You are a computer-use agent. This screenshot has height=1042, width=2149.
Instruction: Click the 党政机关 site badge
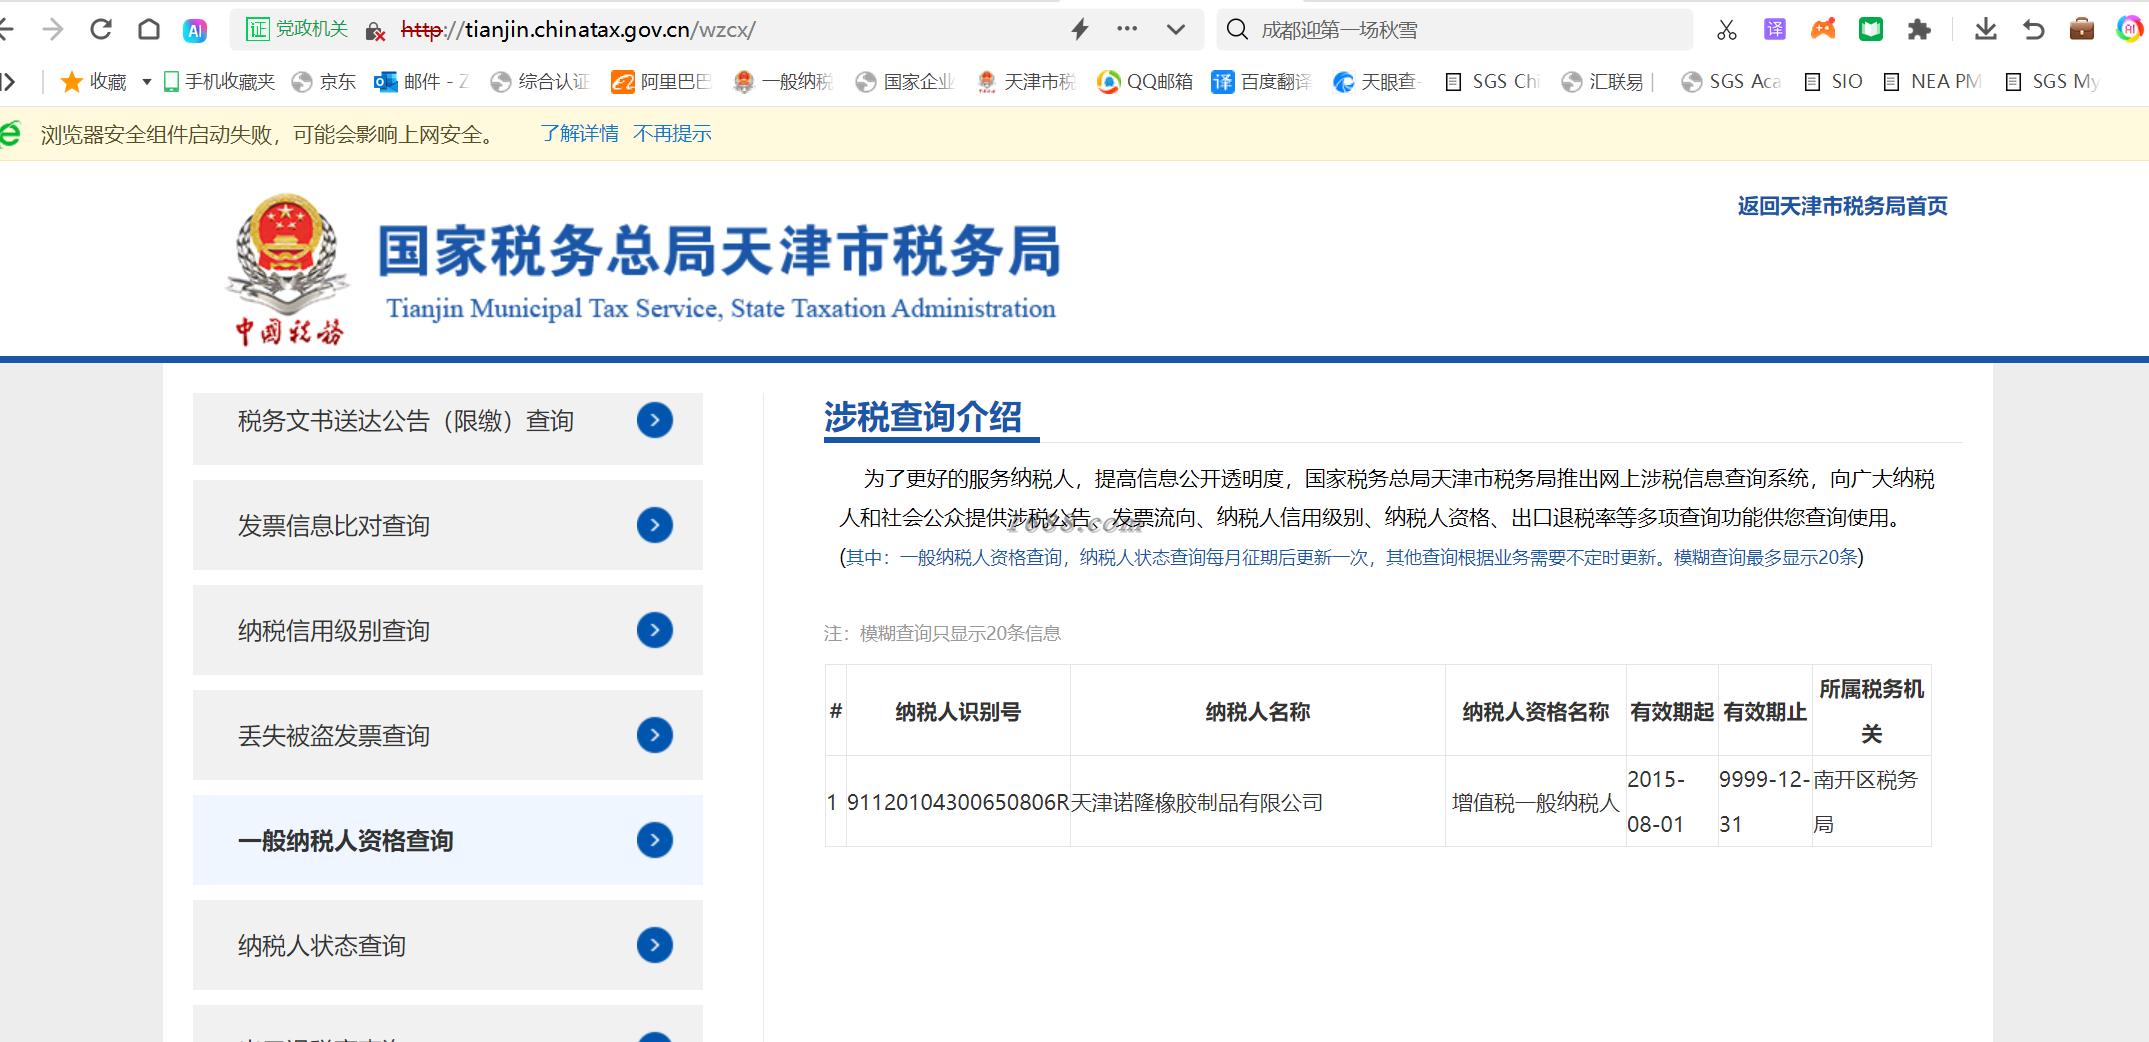tap(297, 30)
